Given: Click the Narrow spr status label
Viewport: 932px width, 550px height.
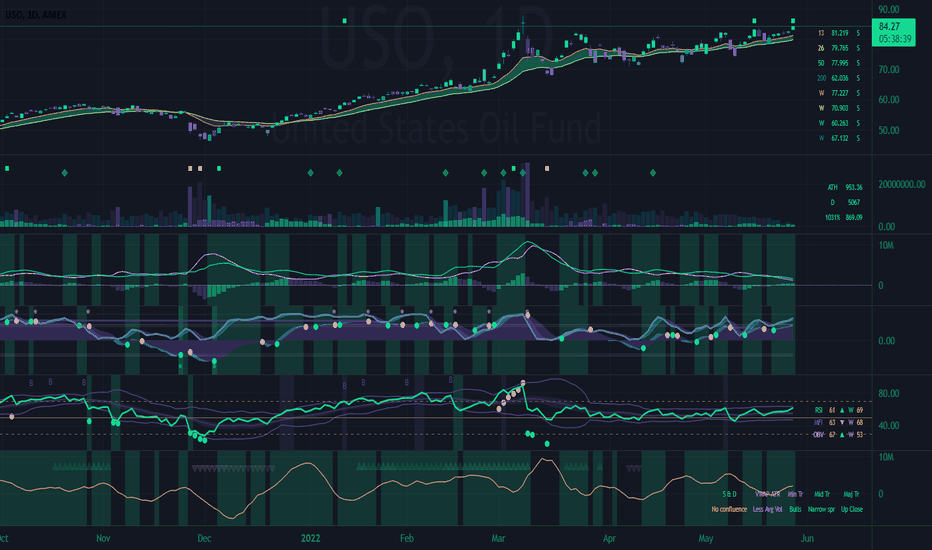Looking at the screenshot, I should pos(821,510).
